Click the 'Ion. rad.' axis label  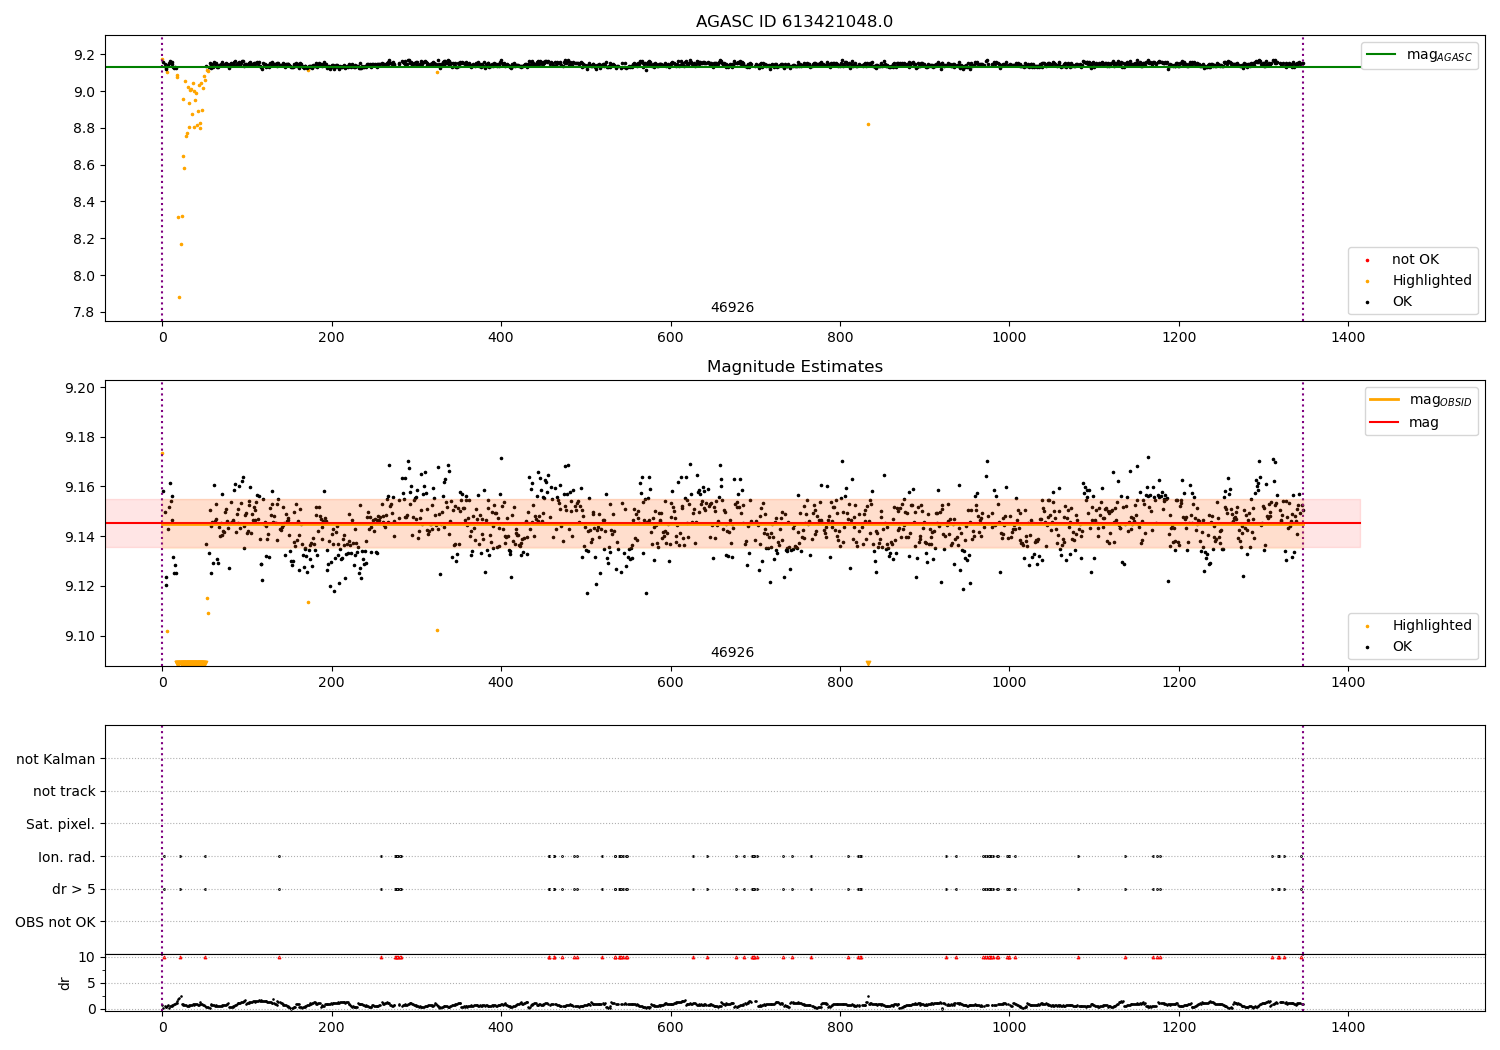[66, 857]
